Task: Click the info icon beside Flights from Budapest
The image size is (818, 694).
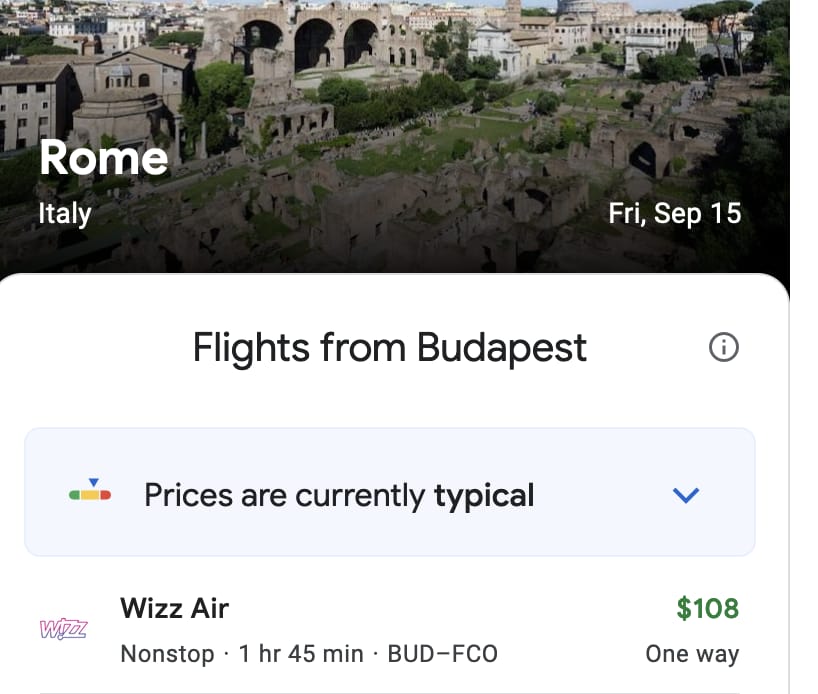Action: click(x=723, y=347)
